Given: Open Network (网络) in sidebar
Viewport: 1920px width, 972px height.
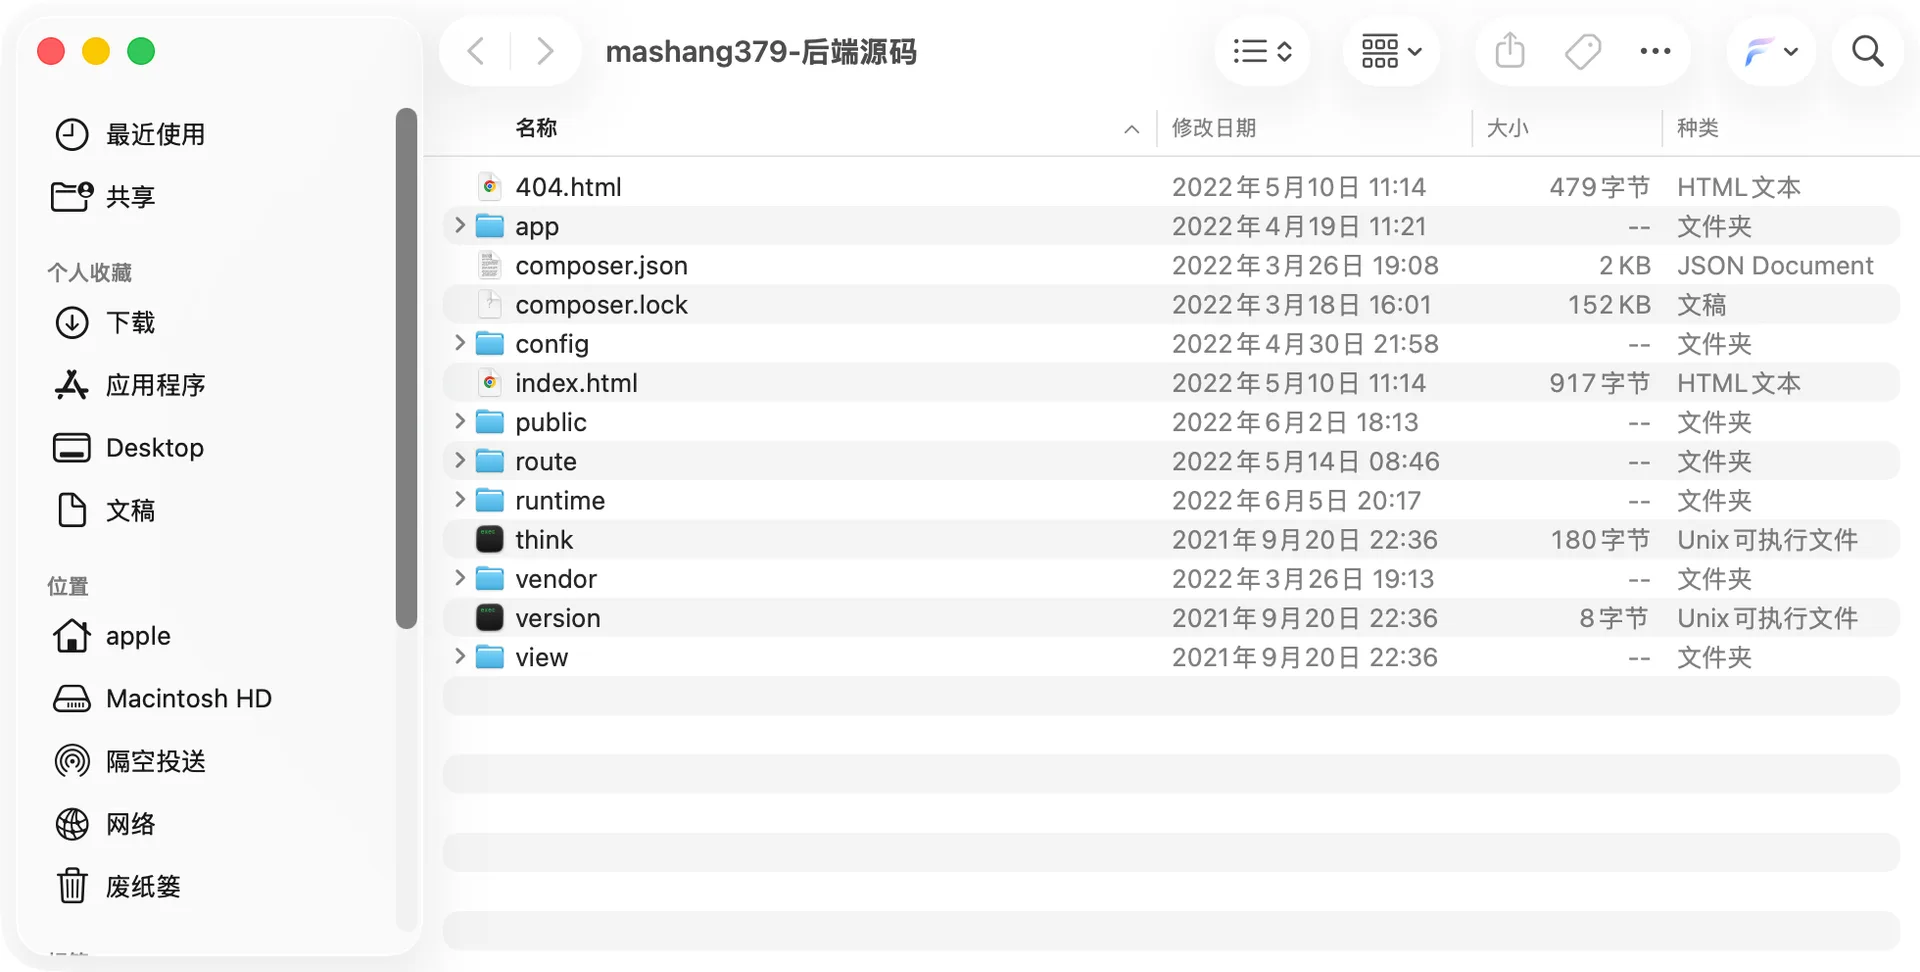Looking at the screenshot, I should 103,824.
